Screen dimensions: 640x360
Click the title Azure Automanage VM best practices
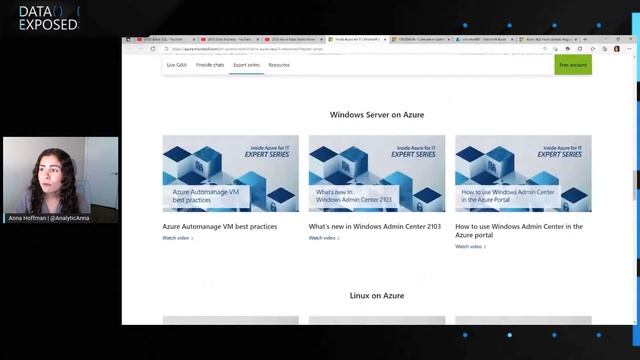[x=220, y=227]
